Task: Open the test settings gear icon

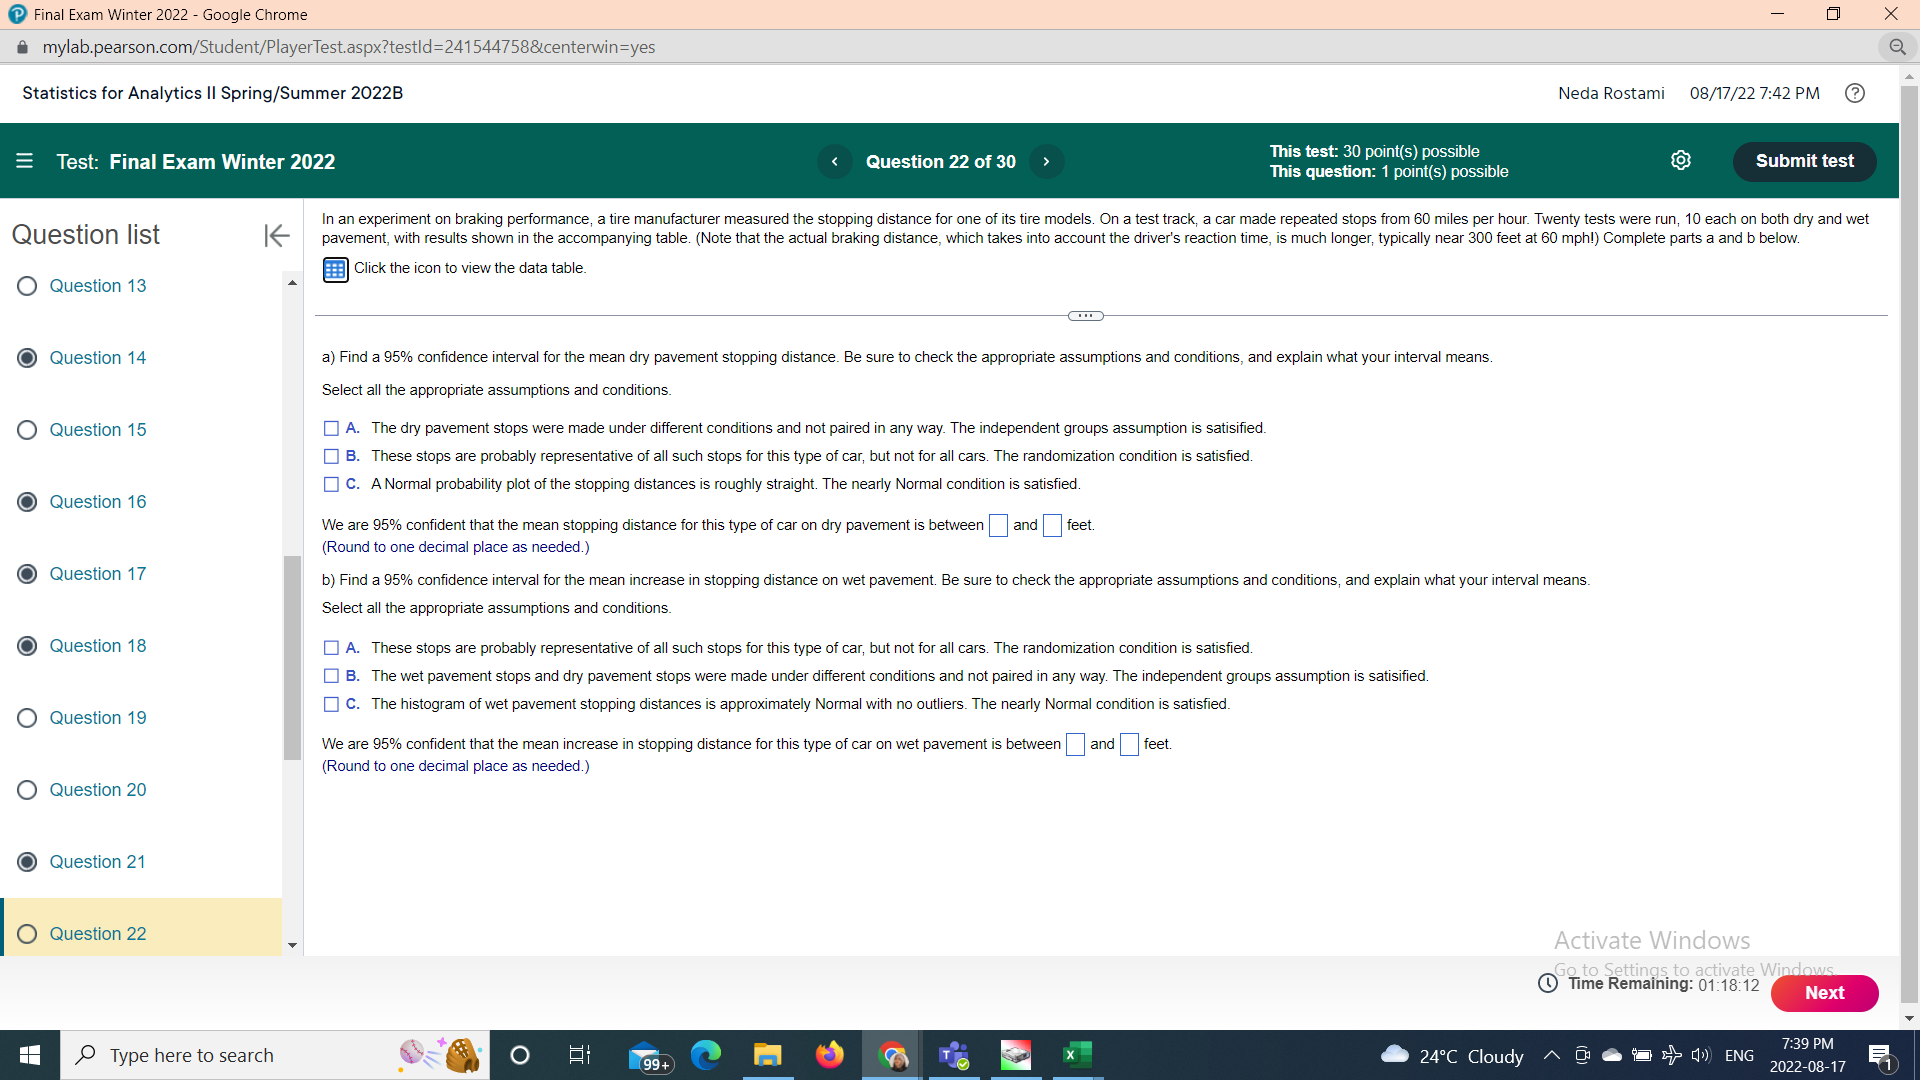Action: [1681, 160]
